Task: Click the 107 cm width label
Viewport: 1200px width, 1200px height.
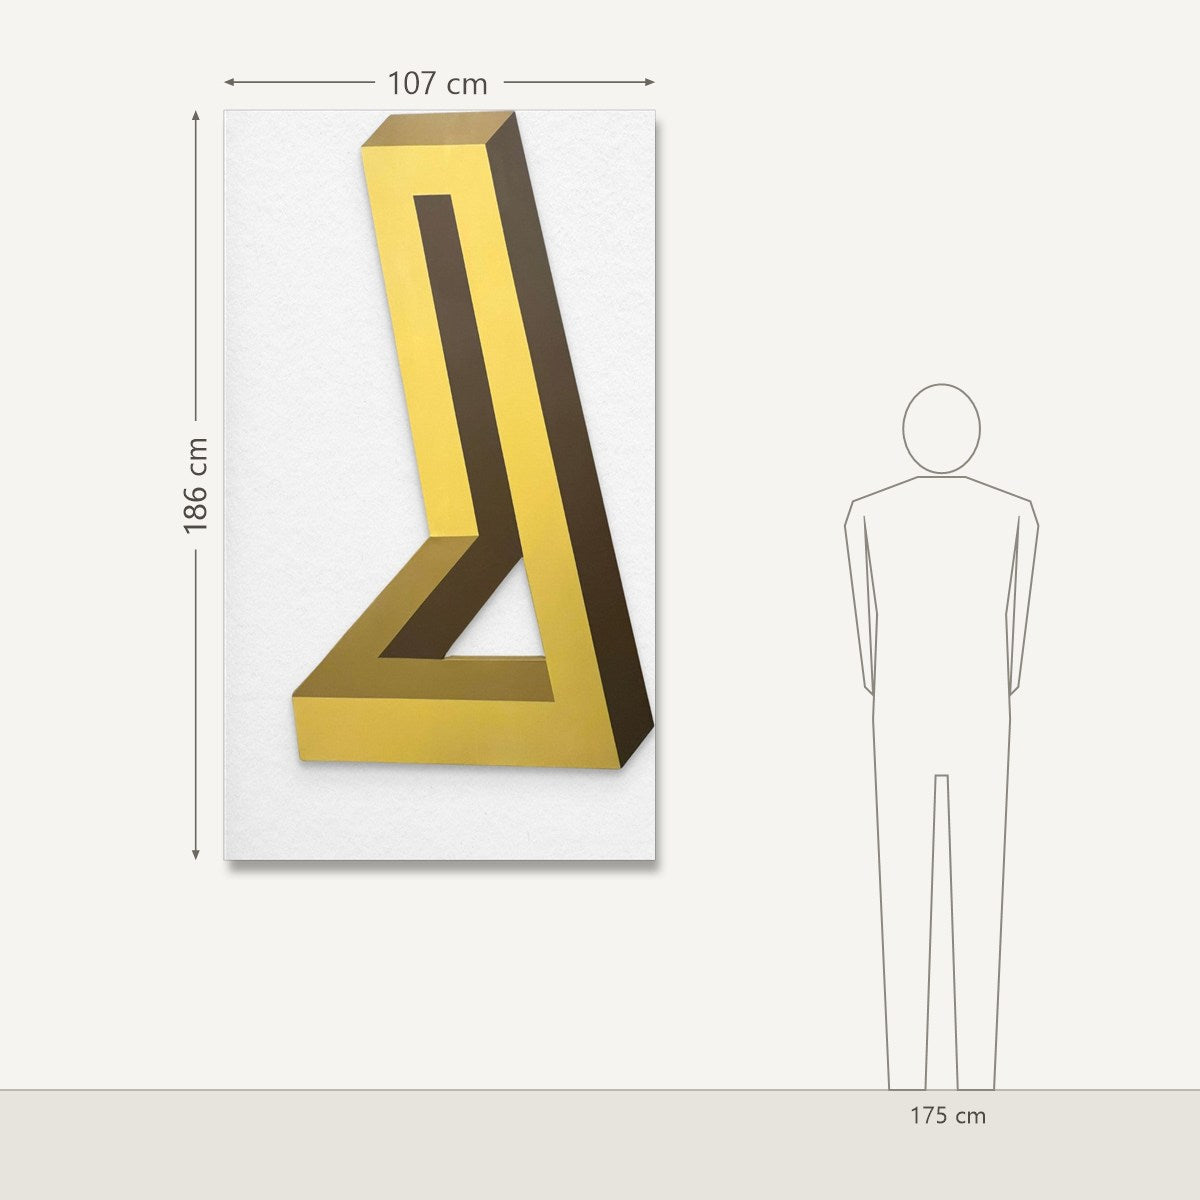Action: (438, 83)
